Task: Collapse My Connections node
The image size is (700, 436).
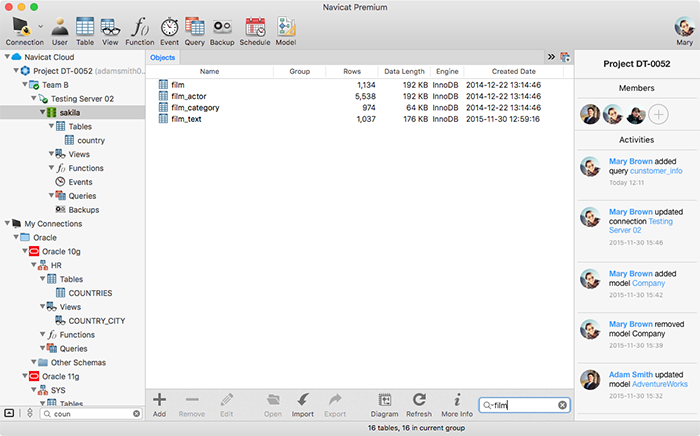Action: (7, 223)
